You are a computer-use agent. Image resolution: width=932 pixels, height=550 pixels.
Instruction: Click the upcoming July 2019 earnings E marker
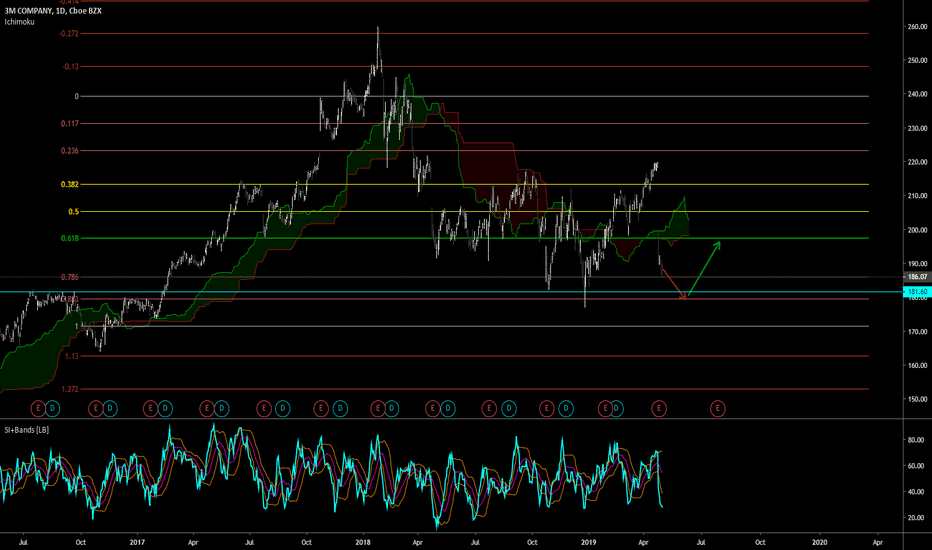717,408
